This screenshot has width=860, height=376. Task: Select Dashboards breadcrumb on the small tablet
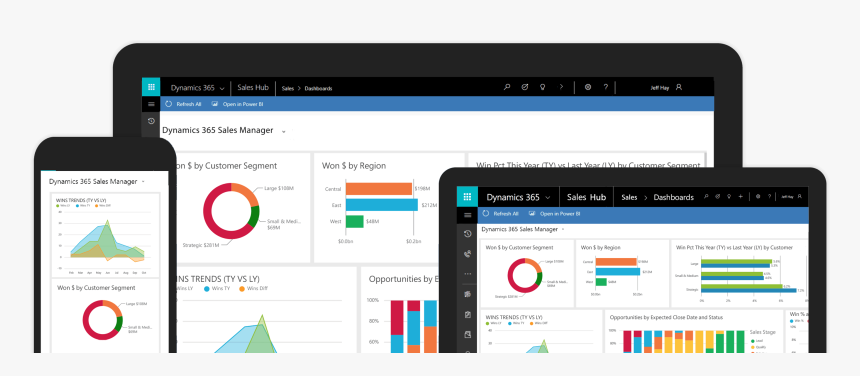(674, 197)
